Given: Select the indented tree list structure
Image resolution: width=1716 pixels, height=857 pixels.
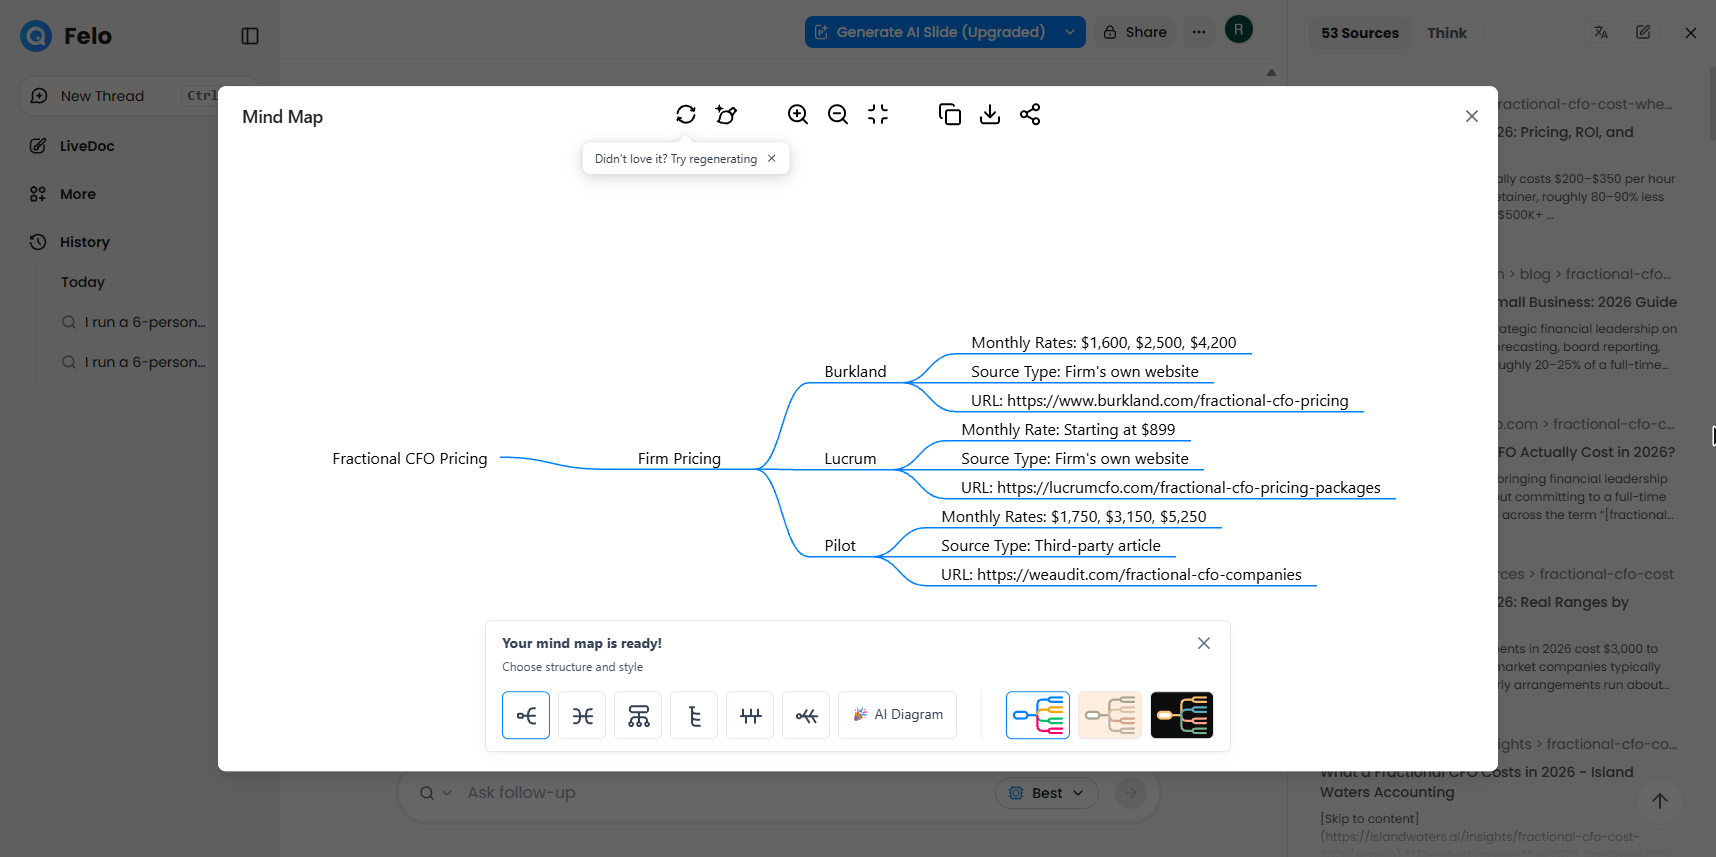Looking at the screenshot, I should (x=694, y=715).
